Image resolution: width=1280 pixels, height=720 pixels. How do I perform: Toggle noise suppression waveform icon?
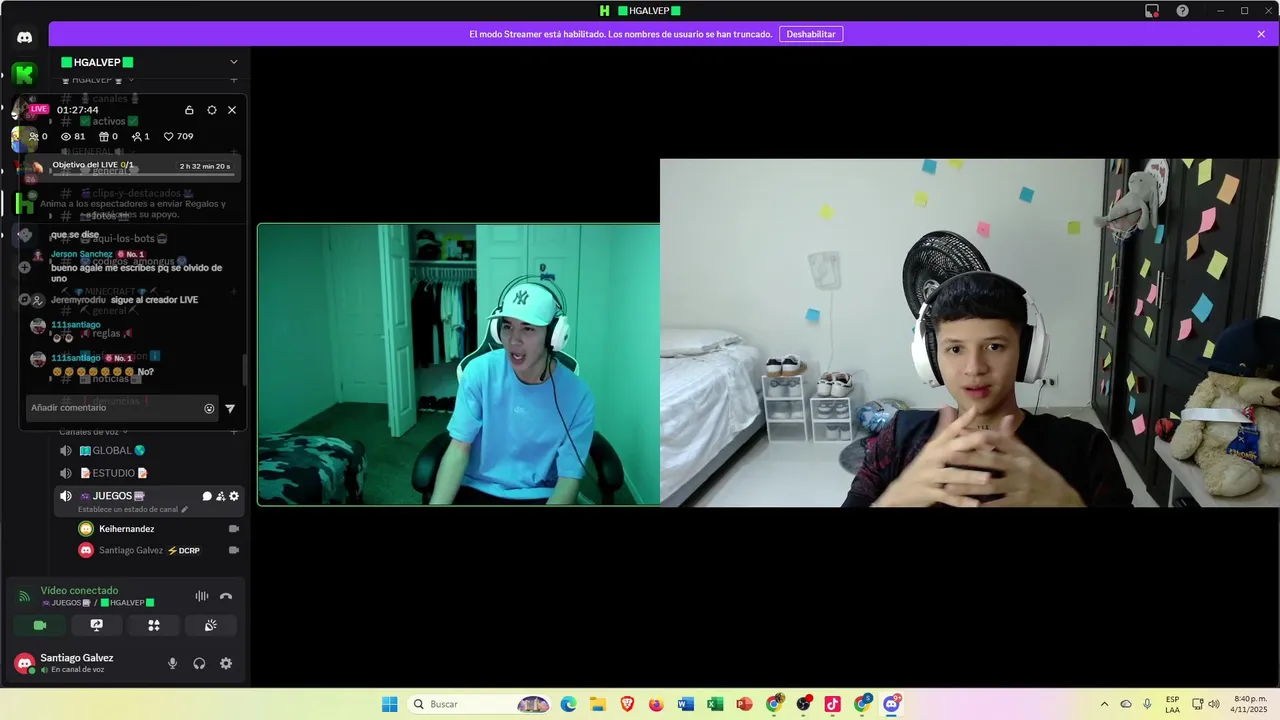coord(201,596)
